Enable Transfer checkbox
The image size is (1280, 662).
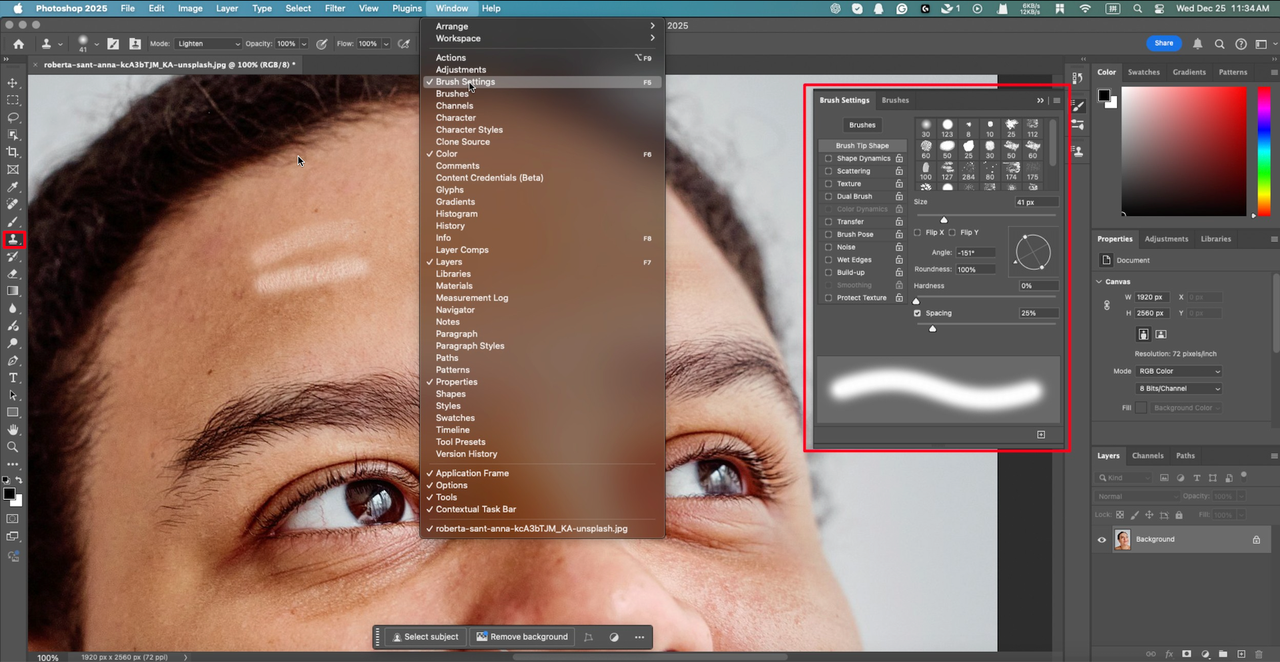pos(828,222)
